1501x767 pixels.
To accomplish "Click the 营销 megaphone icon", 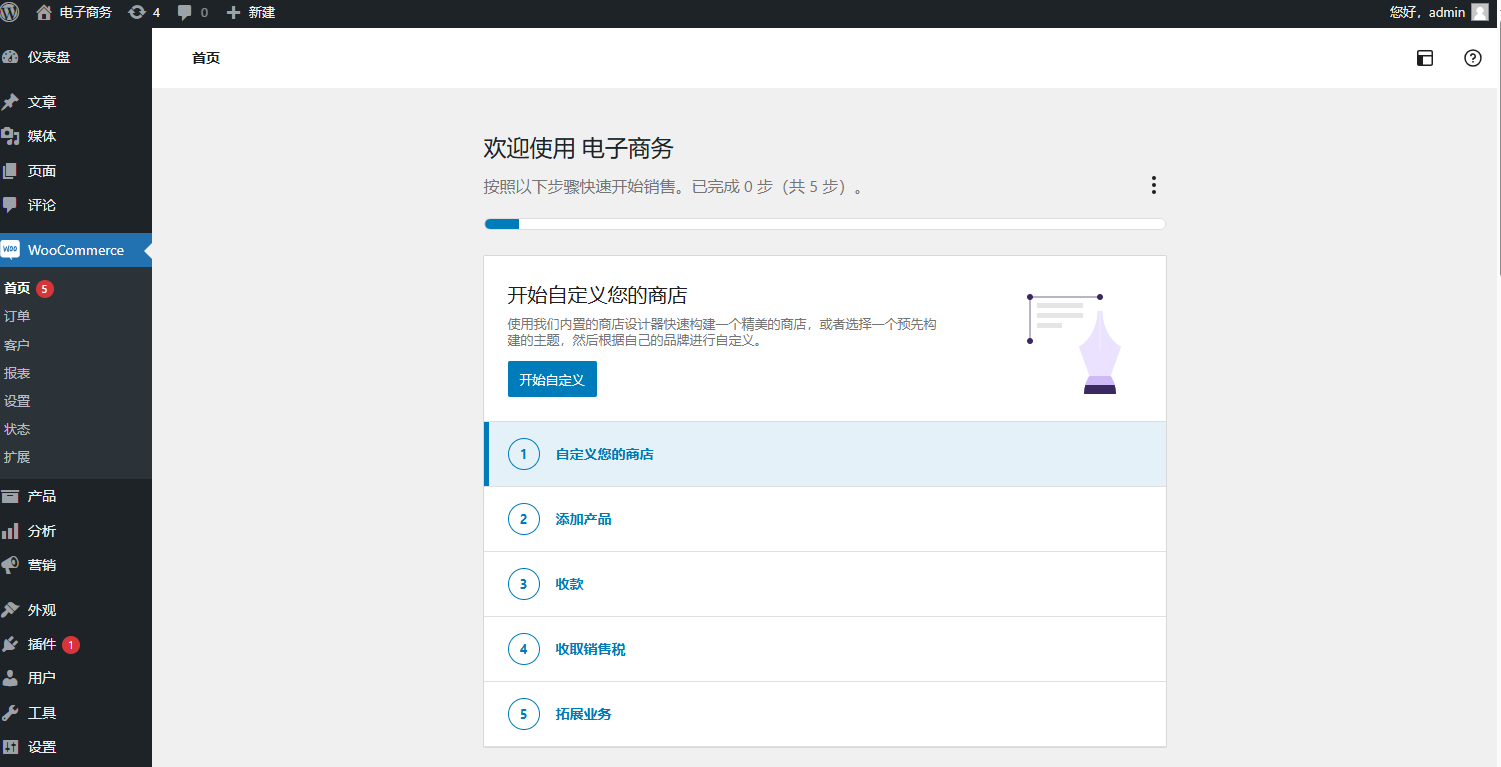I will click(x=10, y=565).
